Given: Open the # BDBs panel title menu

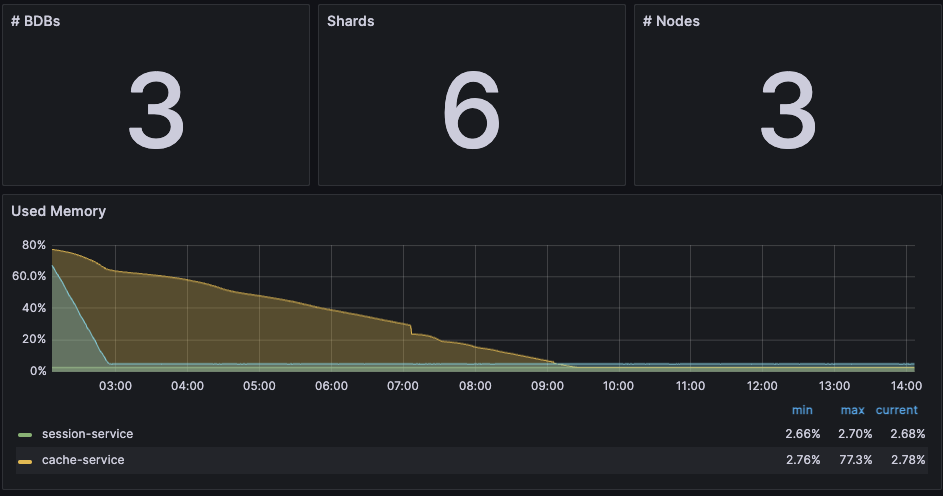Looking at the screenshot, I should tap(35, 21).
